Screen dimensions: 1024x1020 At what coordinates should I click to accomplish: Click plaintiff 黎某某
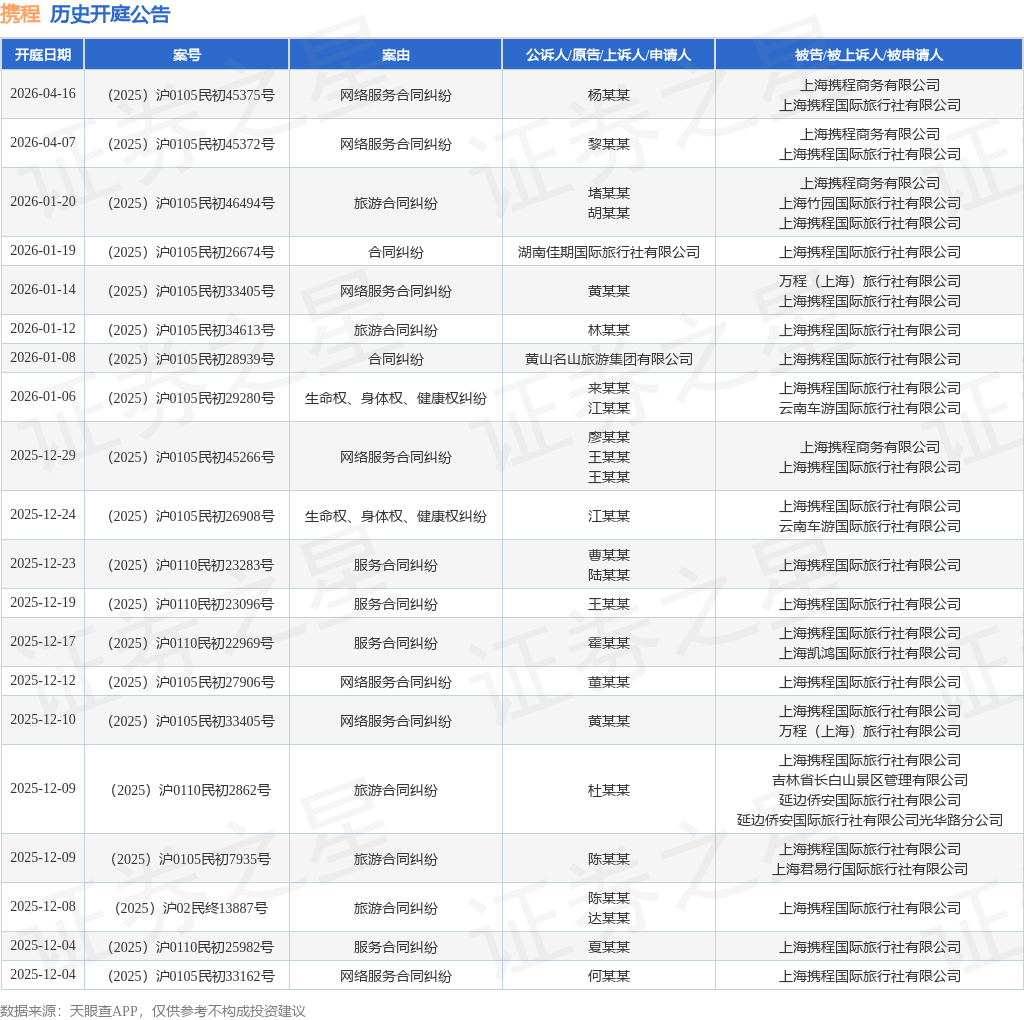[x=609, y=144]
